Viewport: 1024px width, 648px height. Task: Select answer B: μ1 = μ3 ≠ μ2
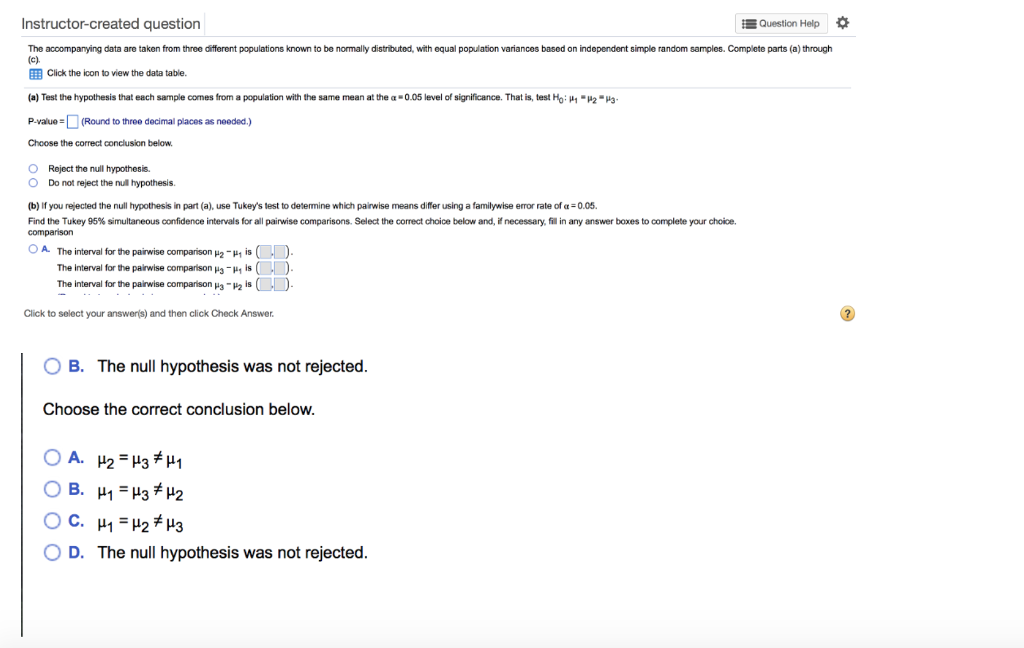[x=52, y=489]
